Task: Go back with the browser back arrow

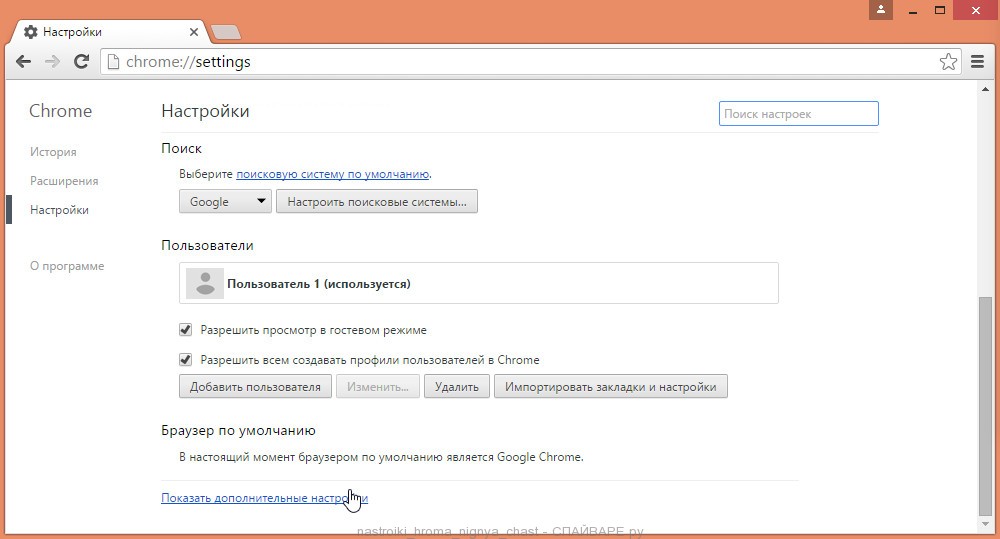Action: point(24,62)
